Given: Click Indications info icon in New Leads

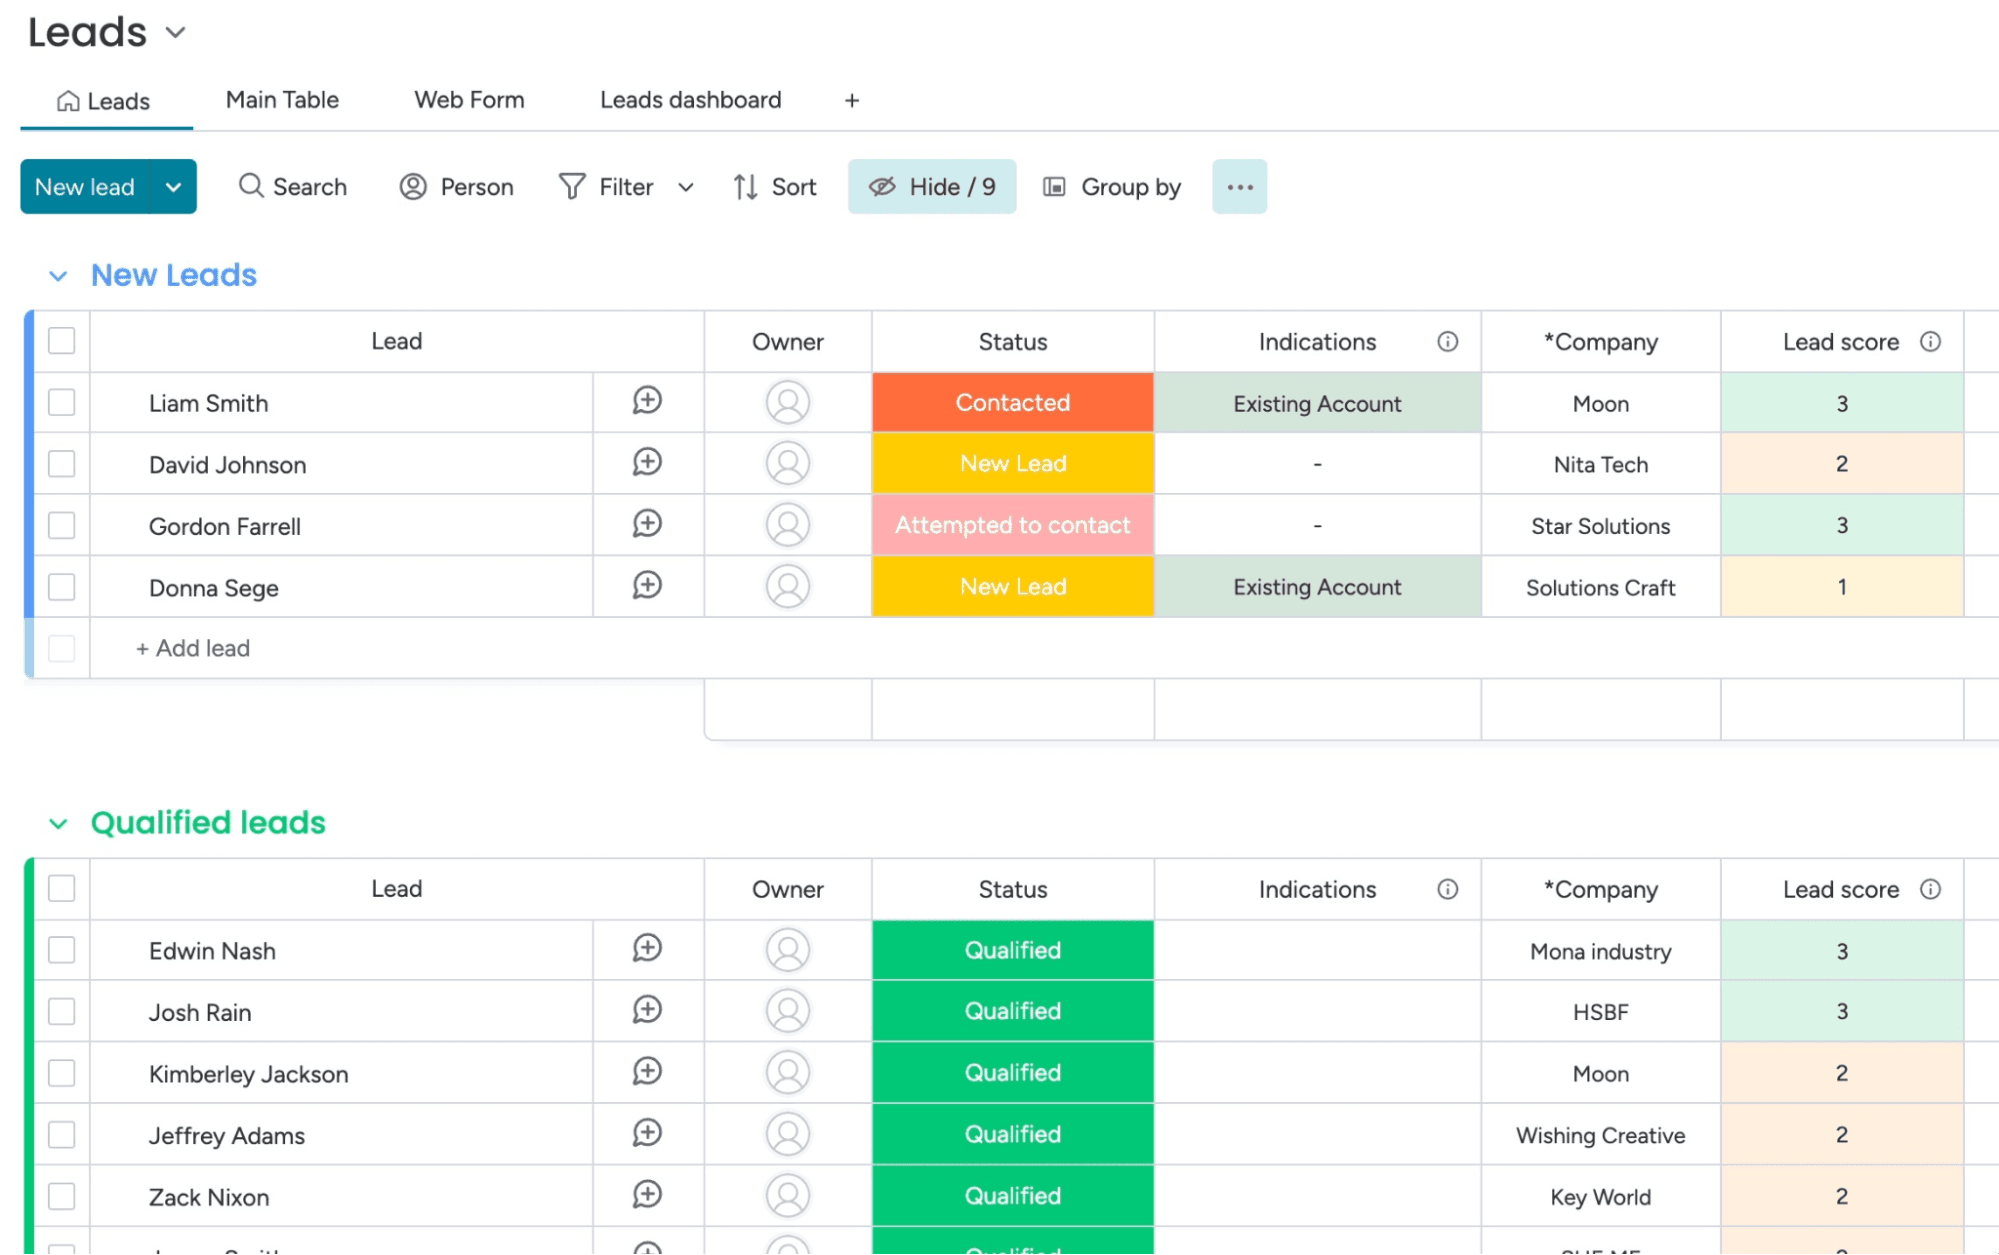Looking at the screenshot, I should pyautogui.click(x=1447, y=342).
